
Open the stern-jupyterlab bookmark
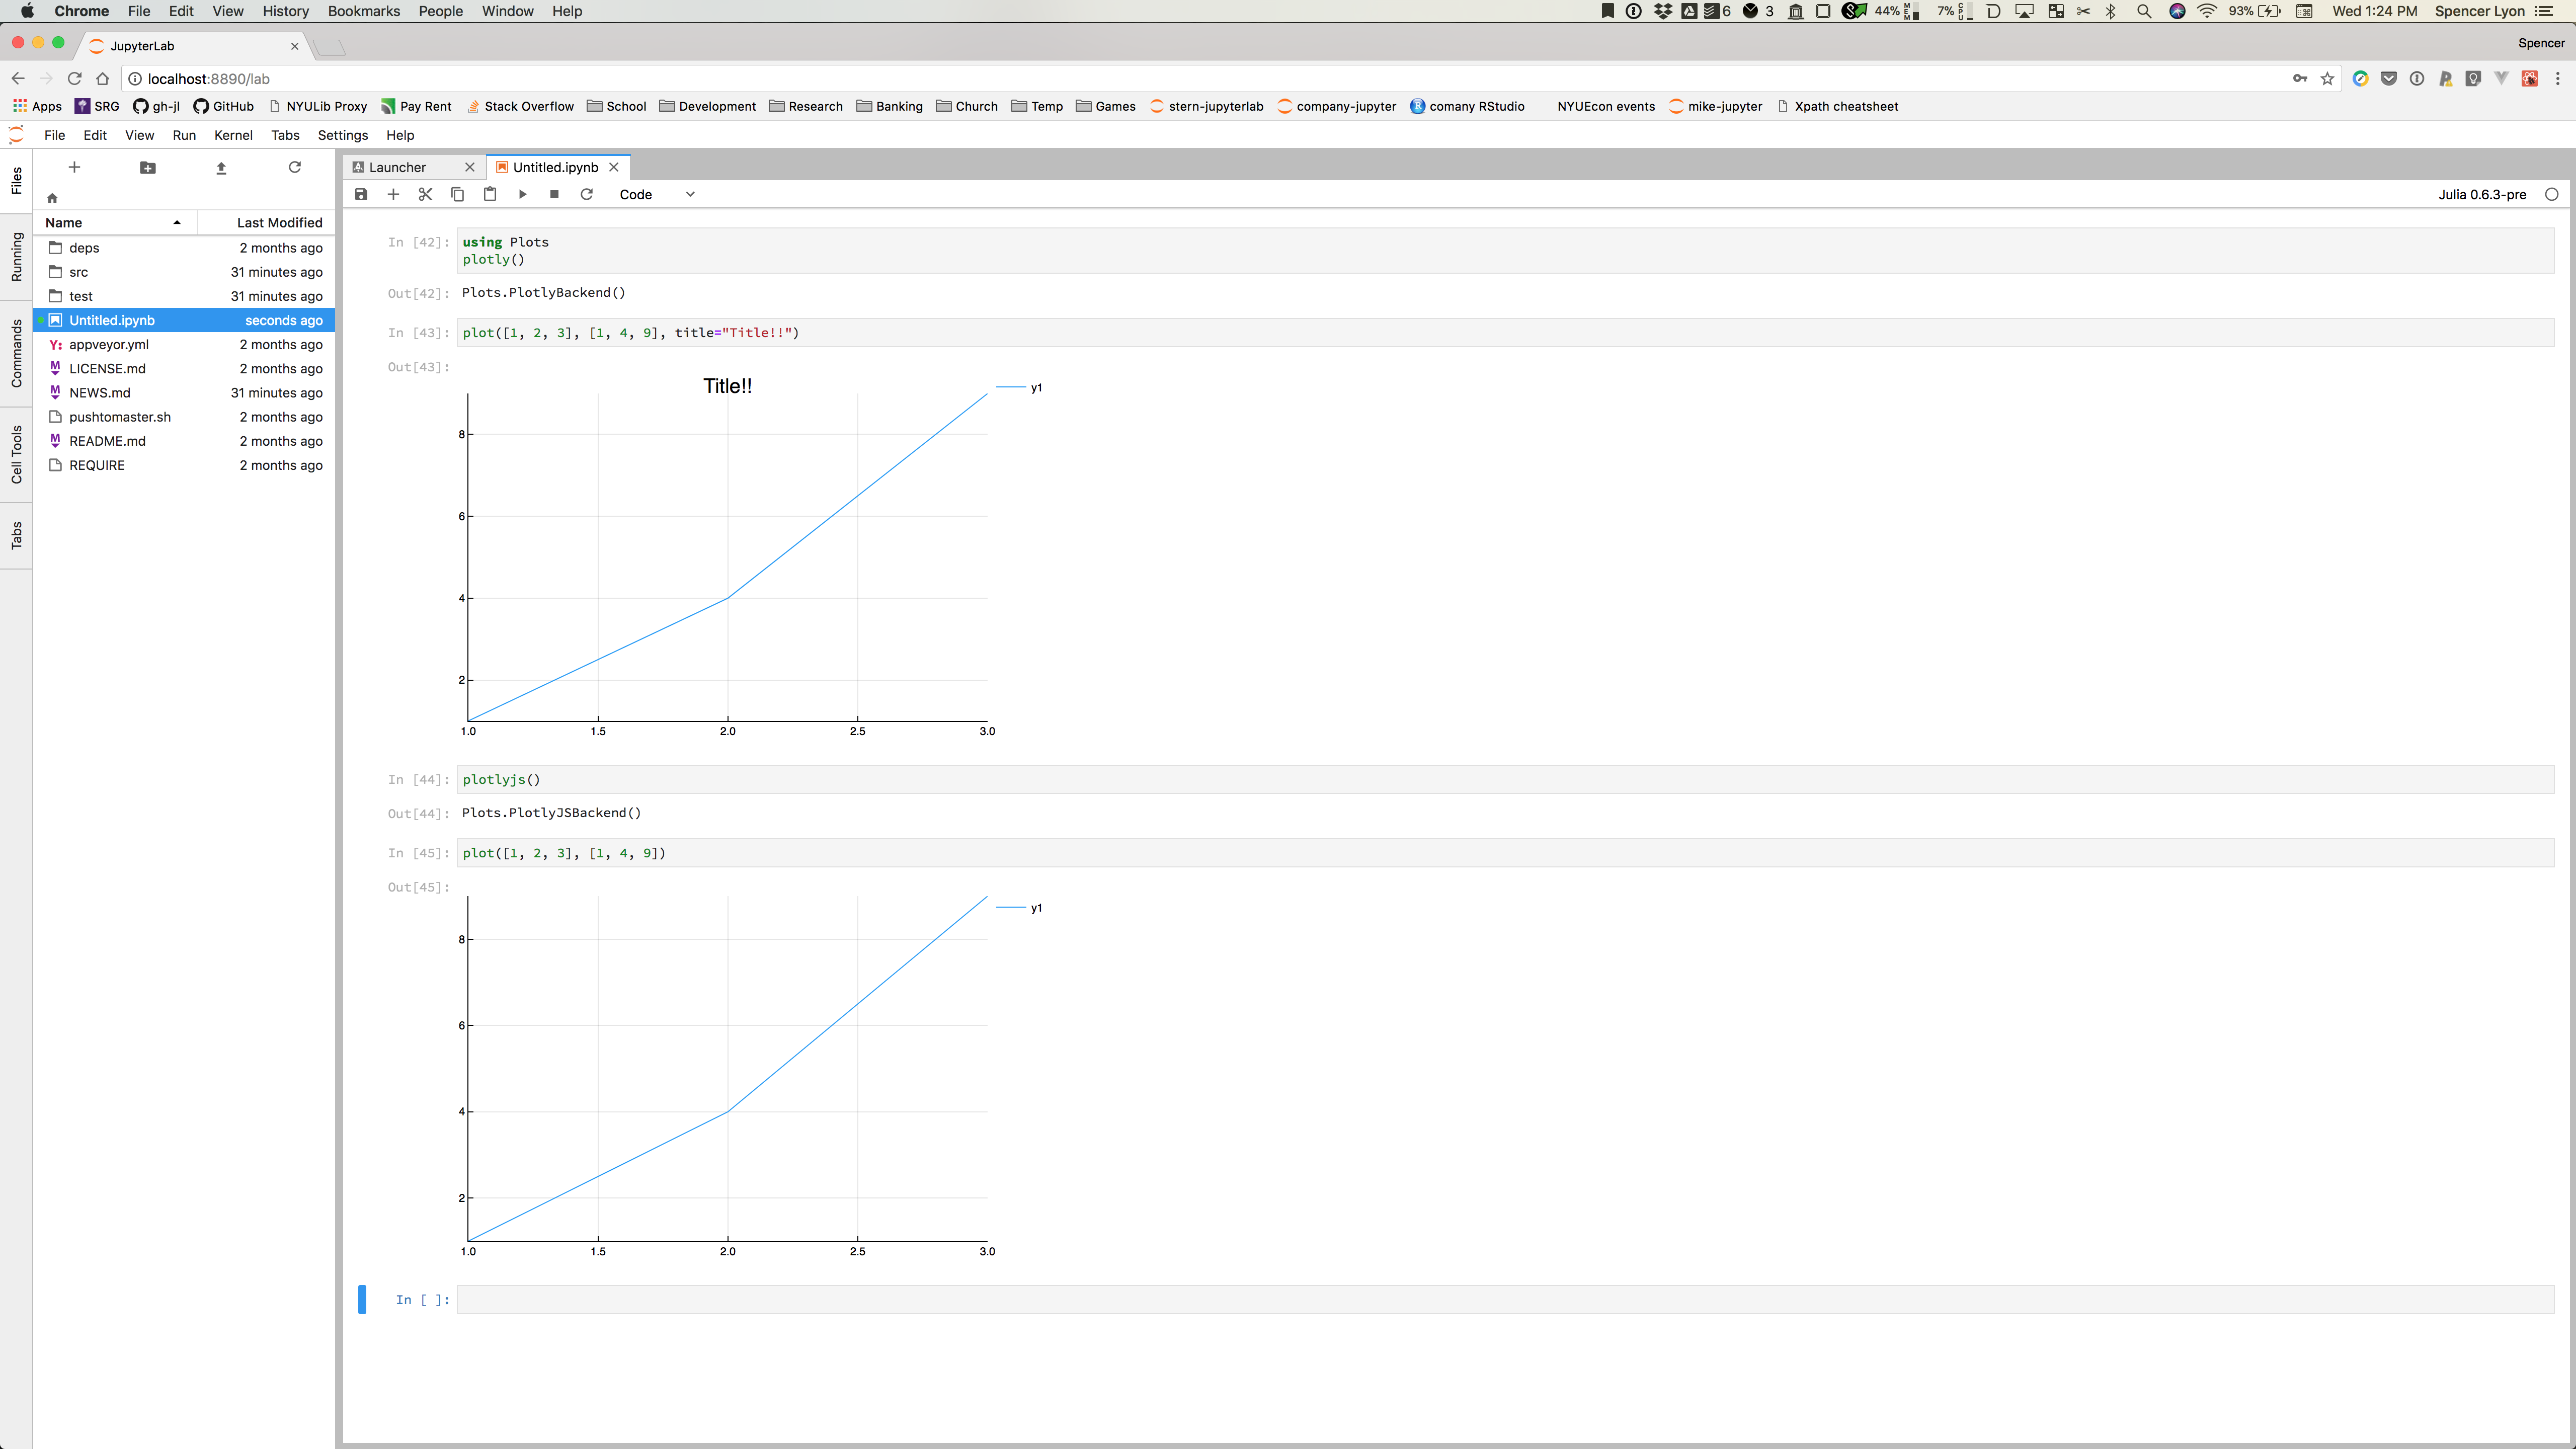click(x=1207, y=106)
